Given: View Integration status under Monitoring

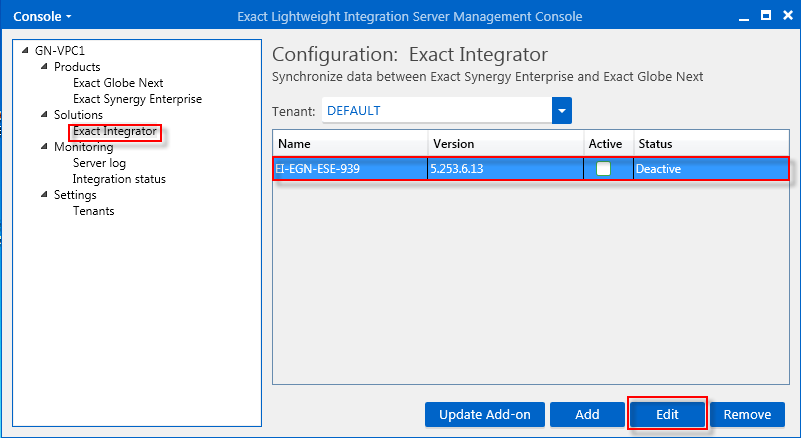Looking at the screenshot, I should click(119, 179).
